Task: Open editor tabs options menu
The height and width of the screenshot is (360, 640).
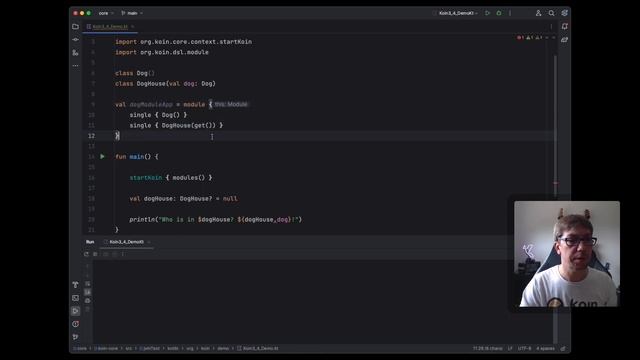Action: tap(551, 27)
